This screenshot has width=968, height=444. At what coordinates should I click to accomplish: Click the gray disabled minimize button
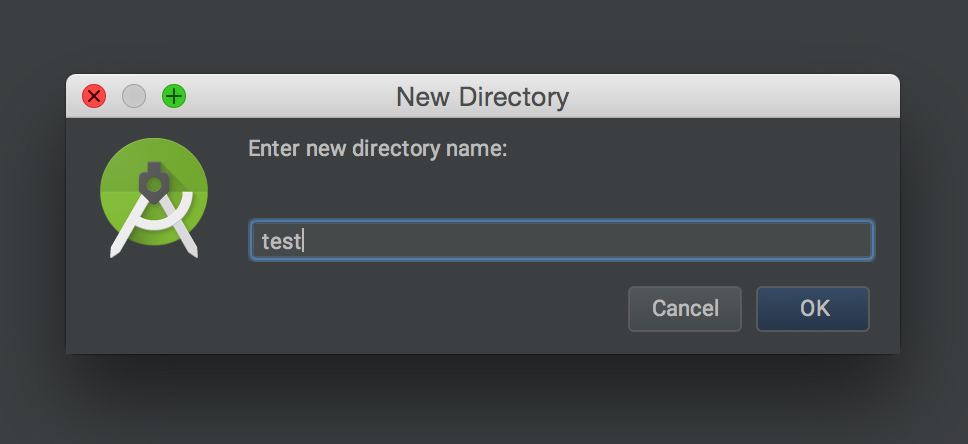pyautogui.click(x=134, y=96)
